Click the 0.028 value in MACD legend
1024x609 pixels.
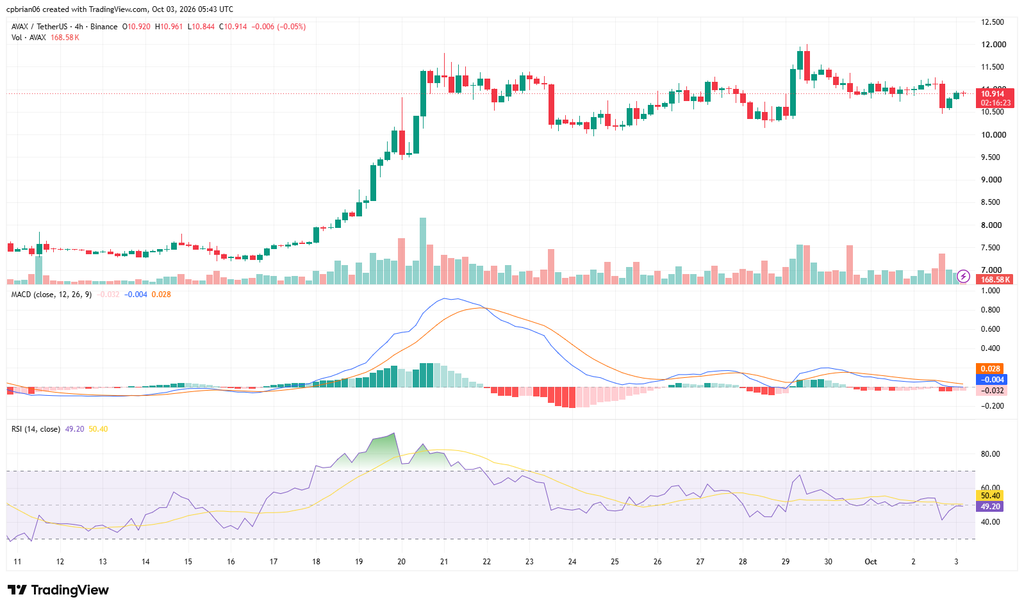click(x=161, y=294)
